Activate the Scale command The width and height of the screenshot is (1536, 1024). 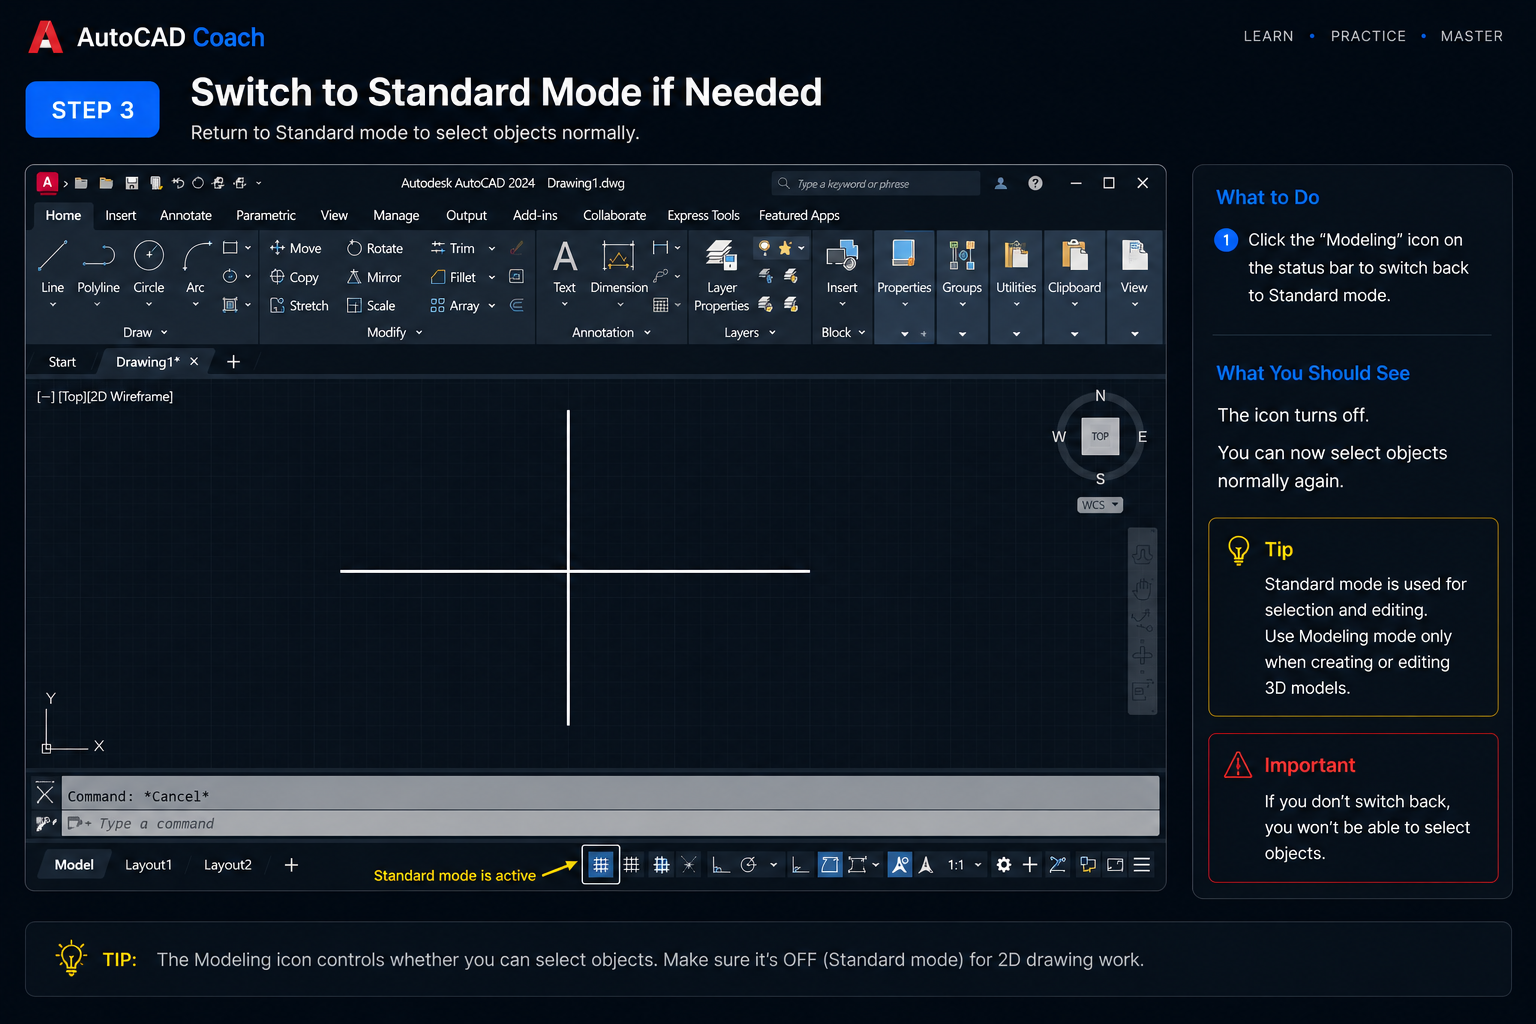[370, 306]
